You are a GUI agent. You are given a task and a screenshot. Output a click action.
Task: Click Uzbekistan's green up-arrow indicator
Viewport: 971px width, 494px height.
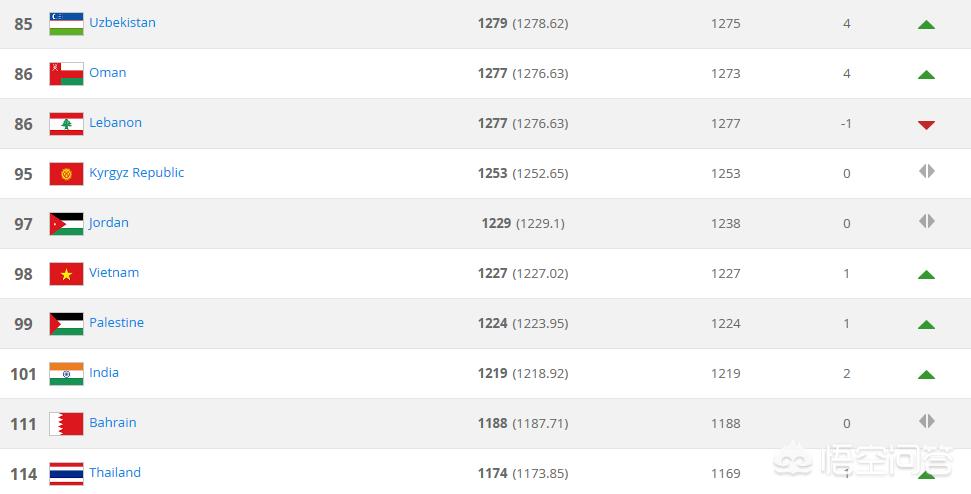[926, 25]
